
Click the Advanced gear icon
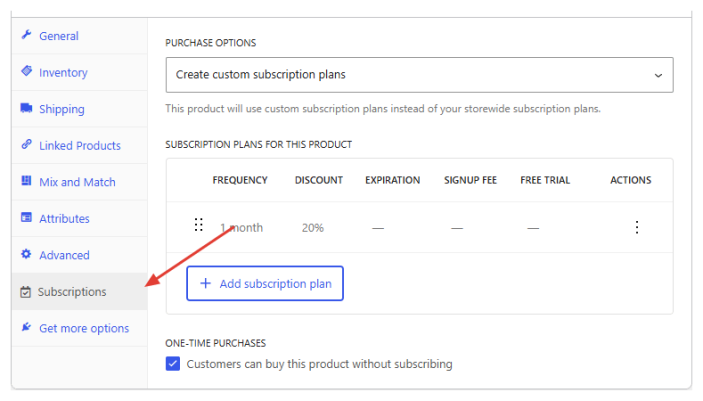coord(26,254)
